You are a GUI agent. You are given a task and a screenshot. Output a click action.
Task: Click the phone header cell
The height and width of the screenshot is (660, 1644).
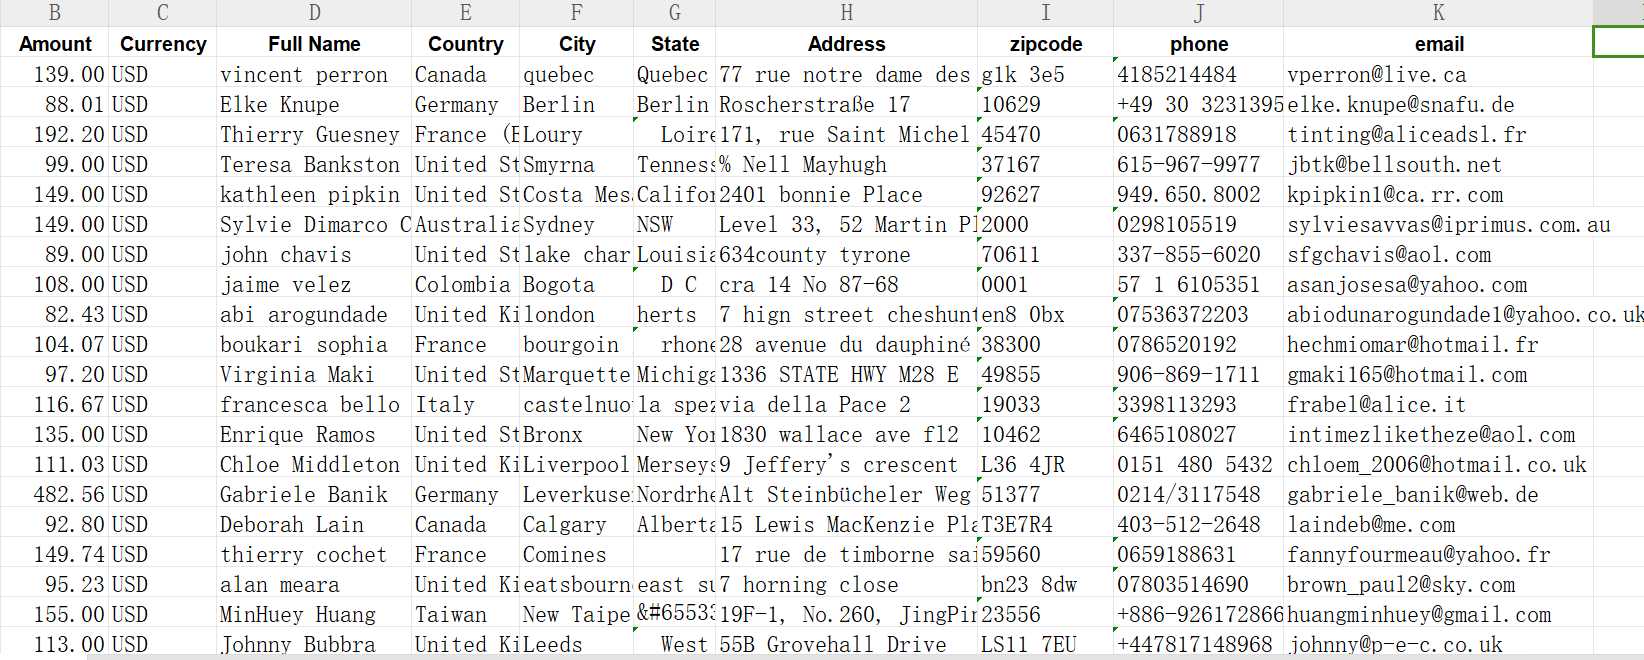pyautogui.click(x=1198, y=44)
